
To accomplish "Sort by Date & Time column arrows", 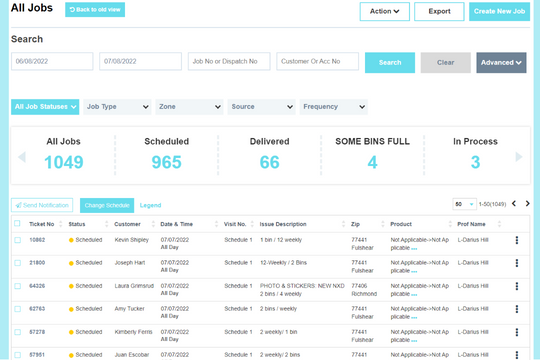I will point(216,224).
